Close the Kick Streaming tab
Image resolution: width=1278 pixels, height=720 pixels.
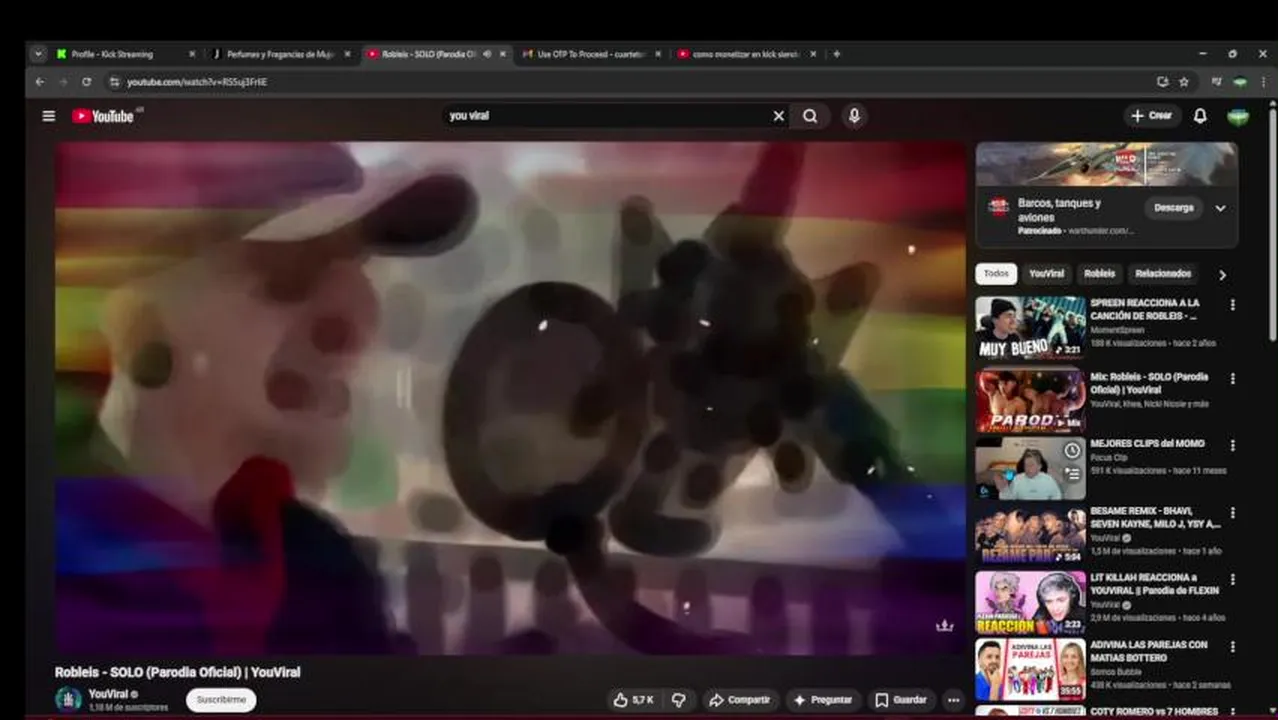point(191,54)
